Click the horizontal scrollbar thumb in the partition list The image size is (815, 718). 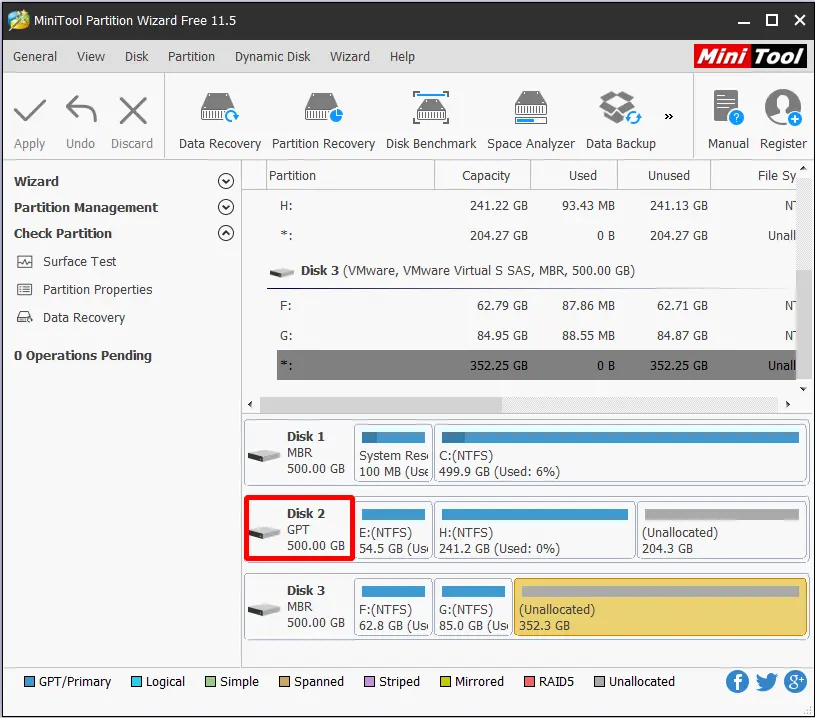381,404
